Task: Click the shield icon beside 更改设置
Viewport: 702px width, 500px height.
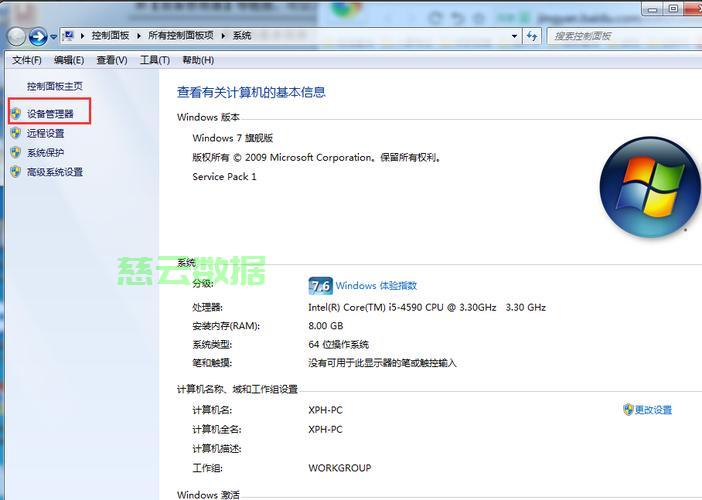Action: (628, 409)
